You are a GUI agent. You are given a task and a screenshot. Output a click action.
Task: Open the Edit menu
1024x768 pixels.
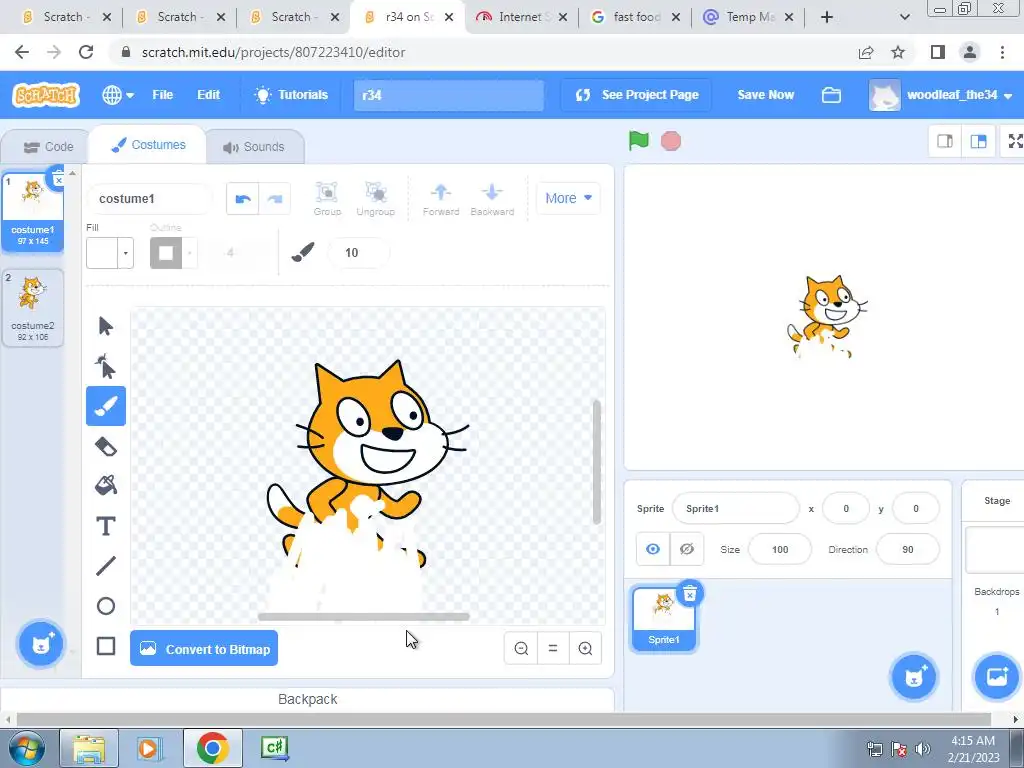(208, 95)
